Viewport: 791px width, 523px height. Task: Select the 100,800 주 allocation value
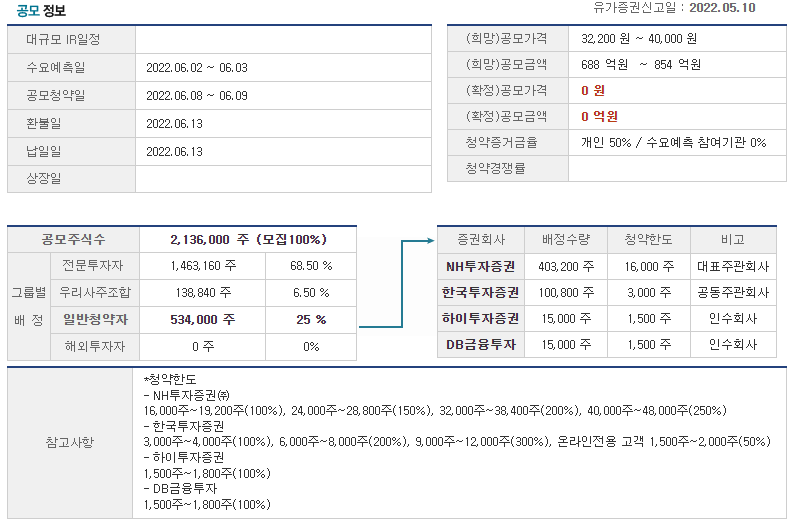(566, 293)
